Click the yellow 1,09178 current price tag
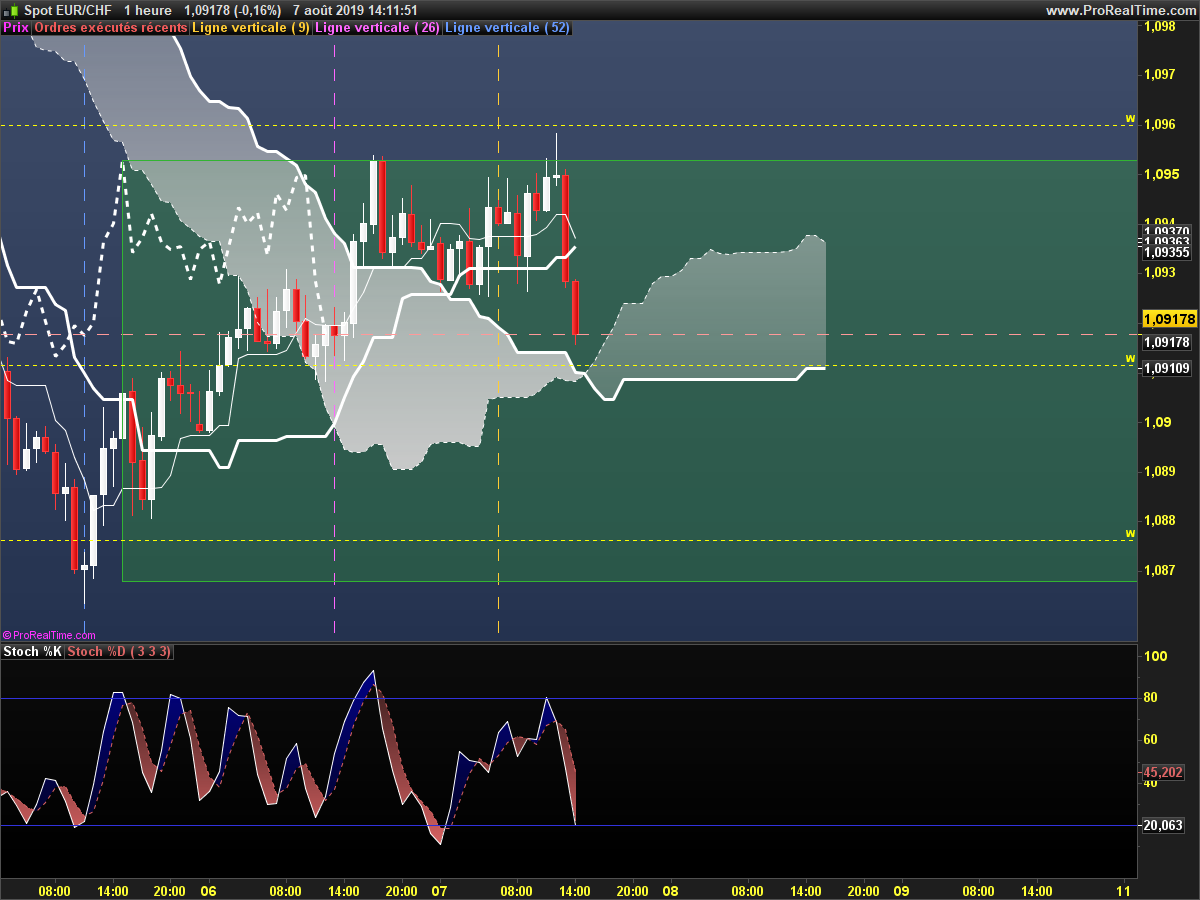1200x900 pixels. click(x=1169, y=319)
